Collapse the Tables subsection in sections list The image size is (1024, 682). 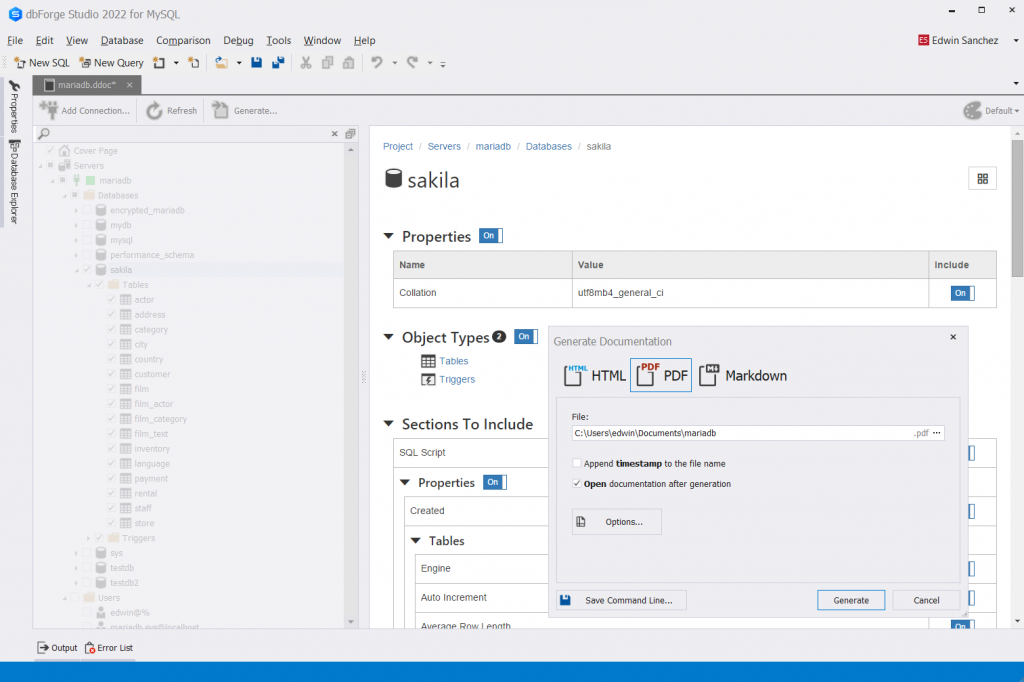415,541
